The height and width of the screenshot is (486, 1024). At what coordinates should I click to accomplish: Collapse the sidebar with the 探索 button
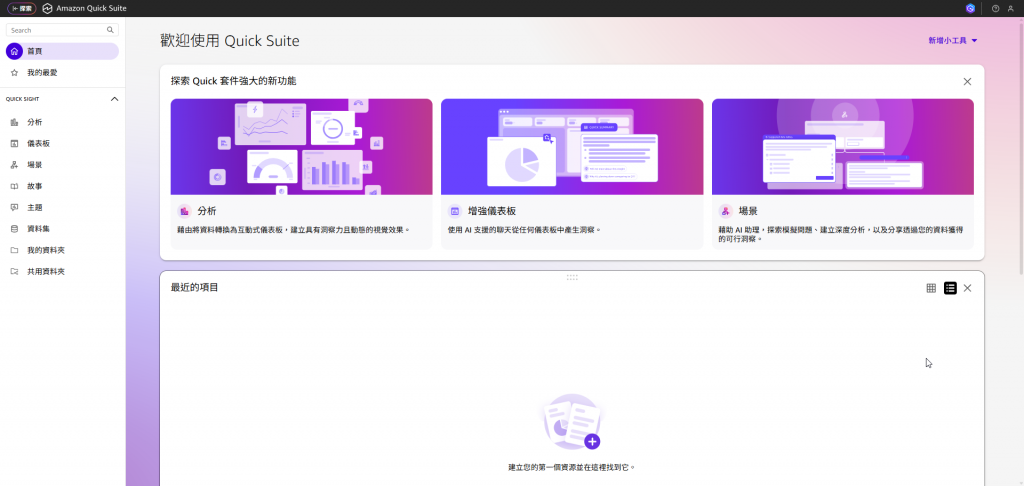click(x=22, y=8)
